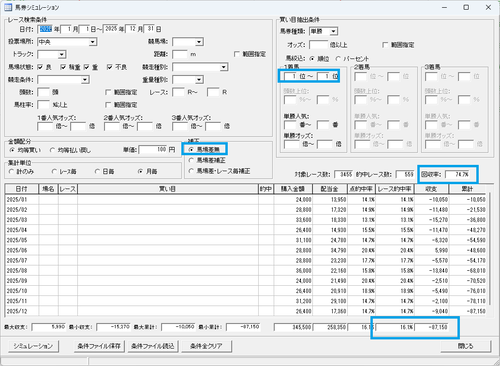Toggle the 稍重 track condition checkbox
Image resolution: width=500 pixels, height=366 pixels.
[63, 67]
